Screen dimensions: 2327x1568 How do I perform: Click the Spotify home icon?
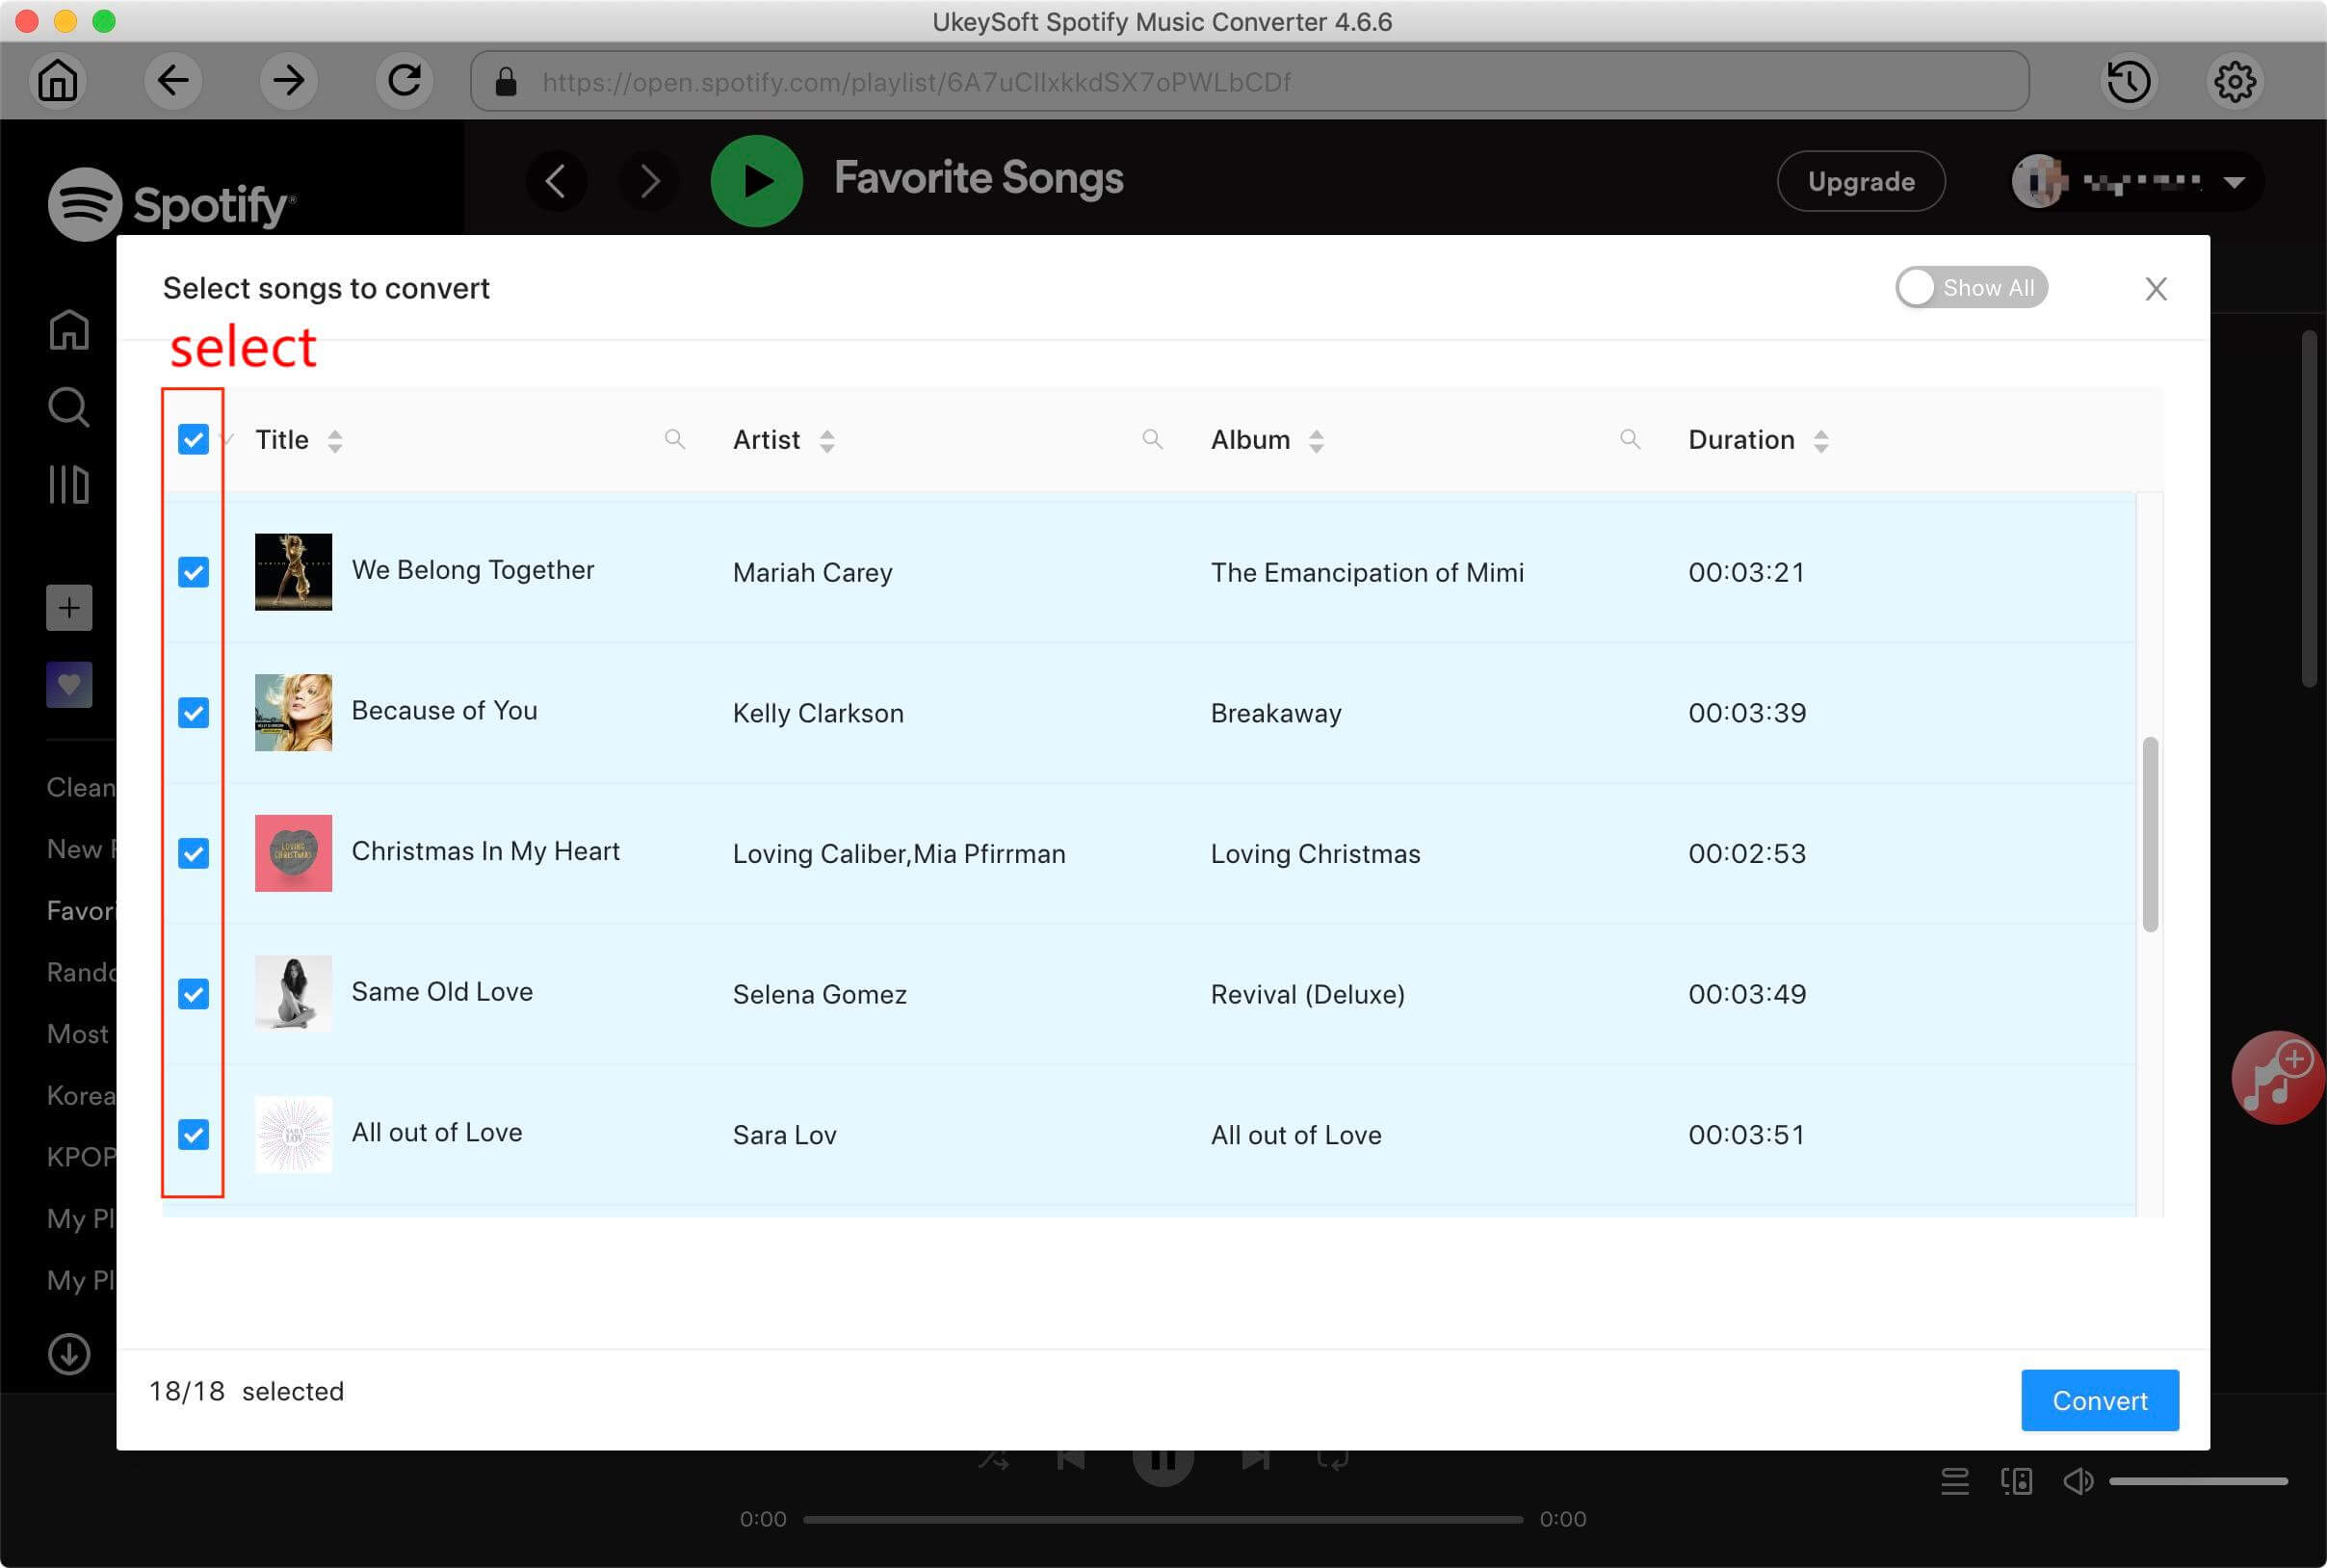pos(66,332)
